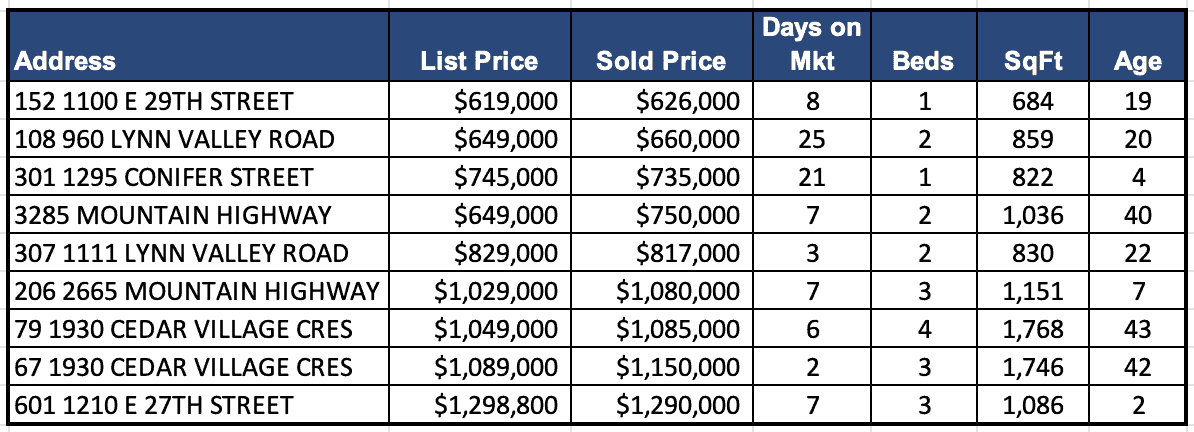The height and width of the screenshot is (432, 1194).
Task: Select the $1,150,000 sold price cell
Action: click(x=675, y=367)
